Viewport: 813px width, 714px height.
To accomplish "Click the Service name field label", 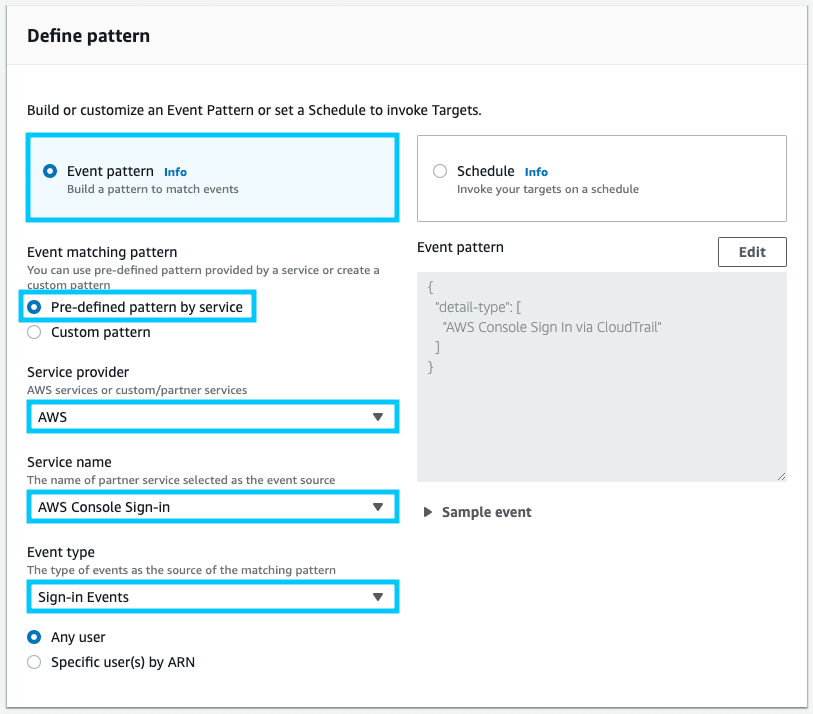I will coord(69,462).
